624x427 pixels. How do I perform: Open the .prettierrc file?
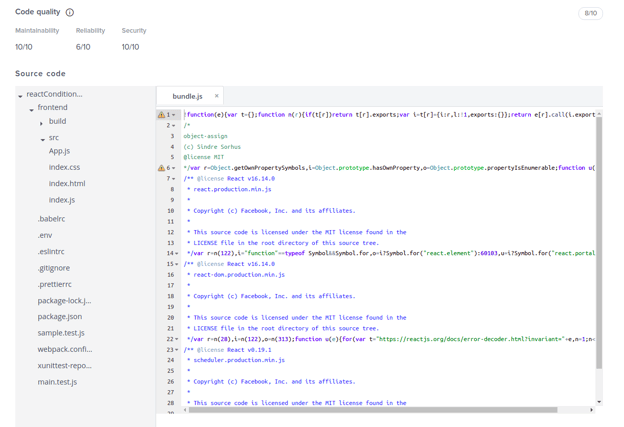coord(55,284)
